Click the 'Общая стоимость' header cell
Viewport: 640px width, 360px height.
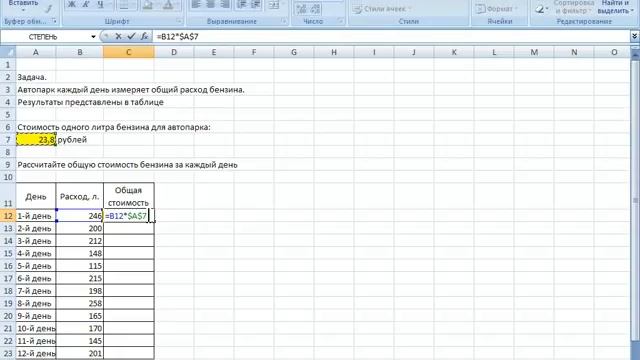click(129, 196)
